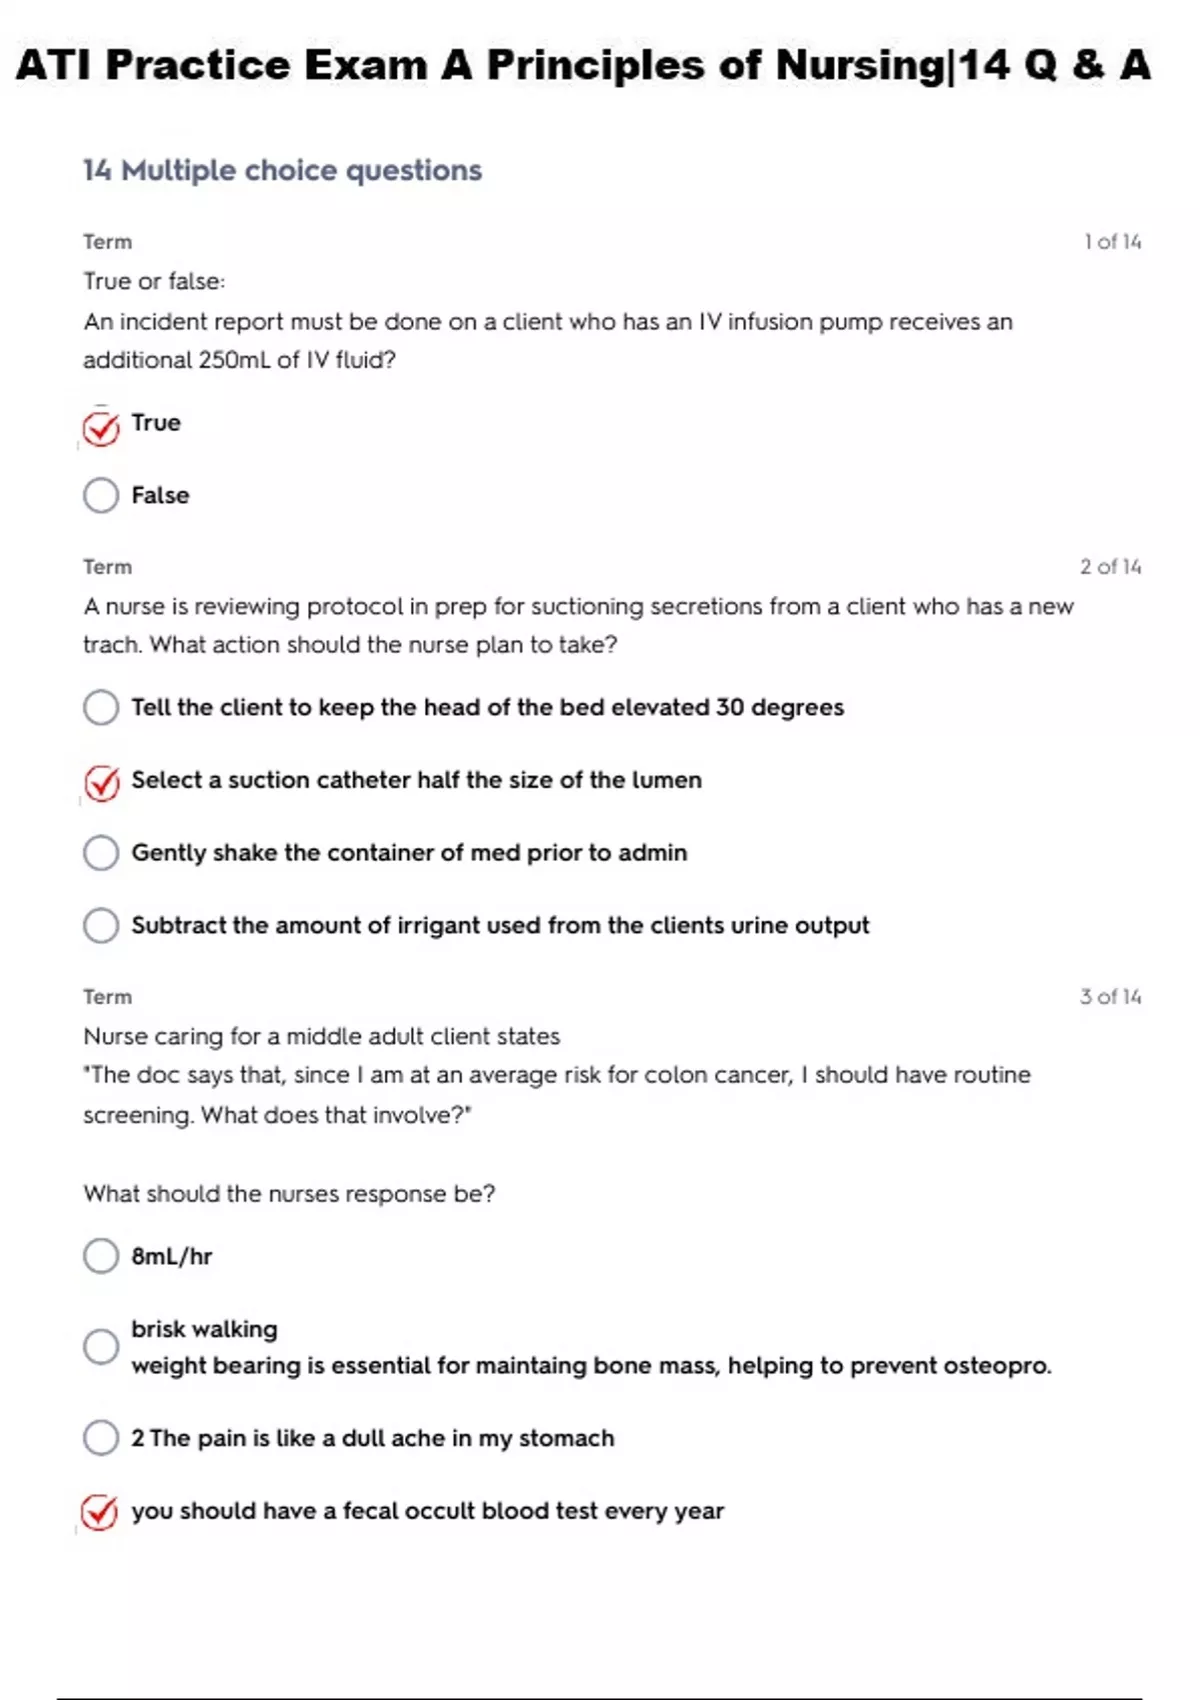Click the colon cancer screening quote
Image resolution: width=1200 pixels, height=1700 pixels.
click(556, 1095)
